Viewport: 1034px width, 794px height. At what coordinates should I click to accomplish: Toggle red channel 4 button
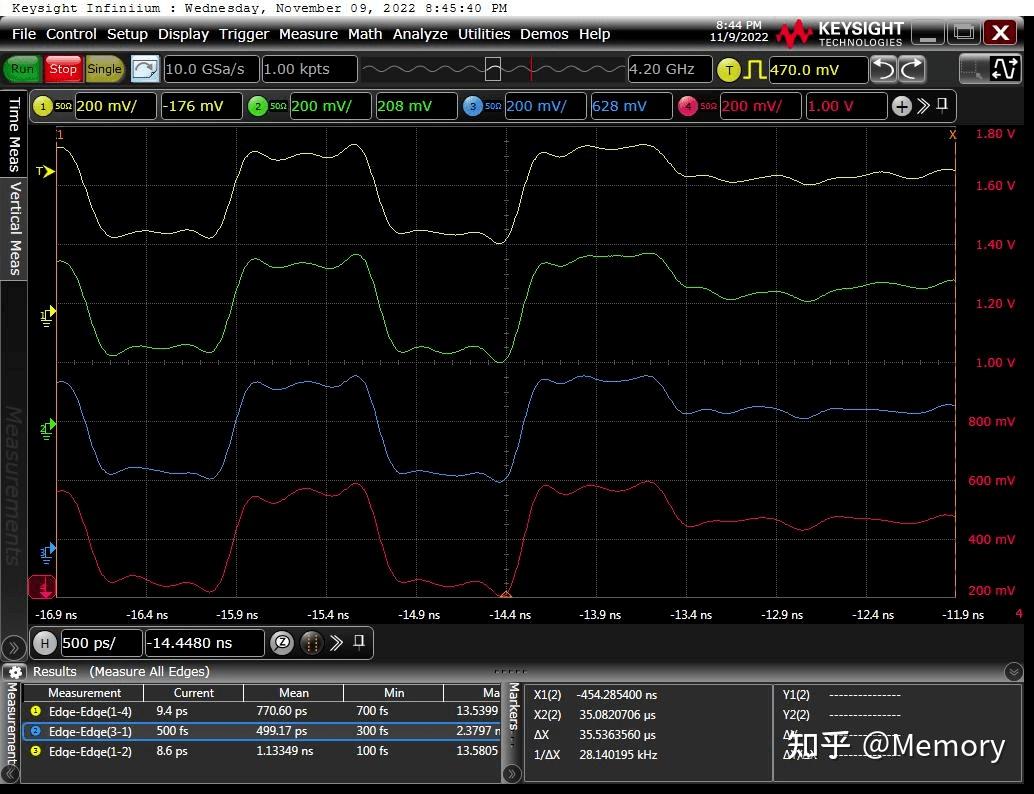[688, 106]
